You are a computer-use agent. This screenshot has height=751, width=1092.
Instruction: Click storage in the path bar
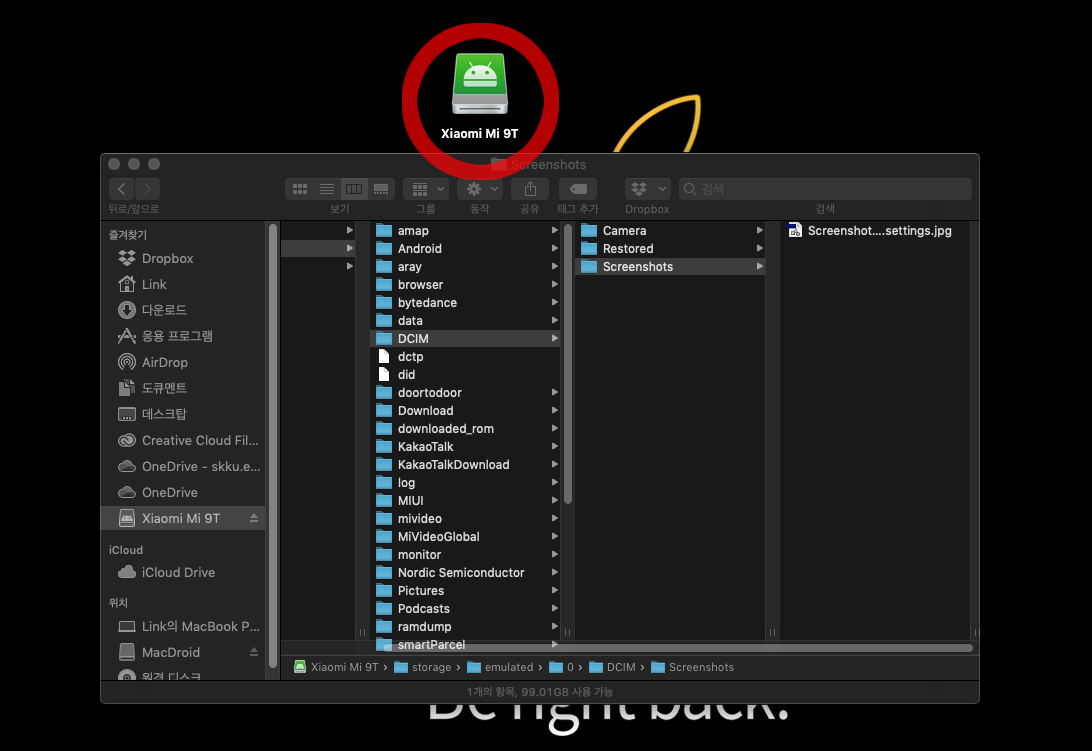tap(423, 667)
